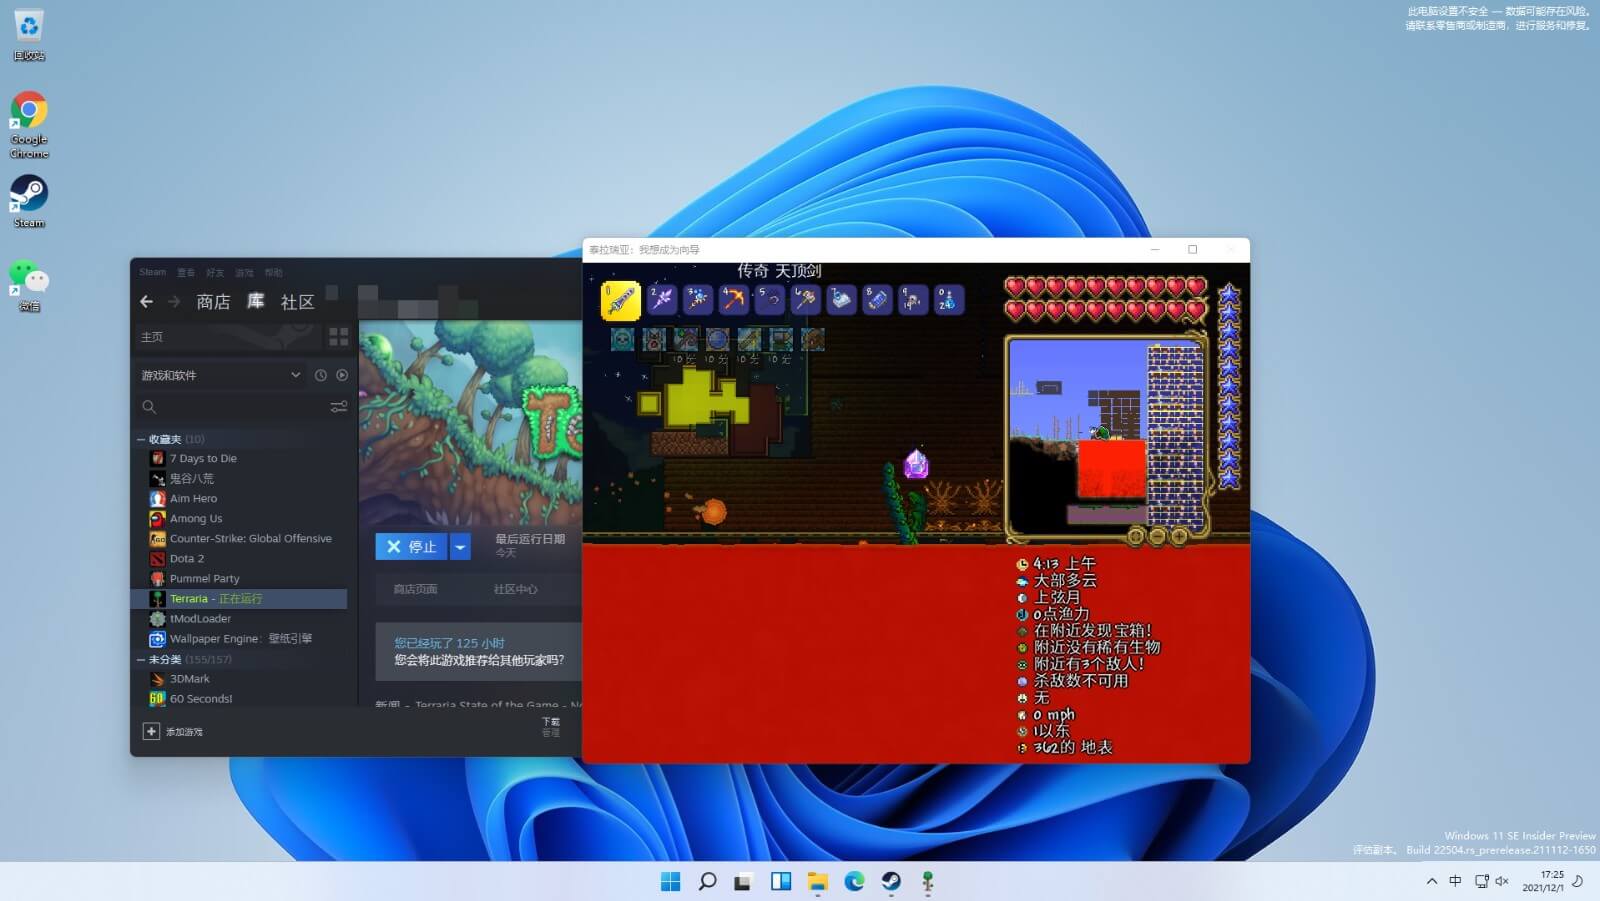Open Steam library search filters icon
Screen dimensions: 1600x901
pyautogui.click(x=339, y=407)
